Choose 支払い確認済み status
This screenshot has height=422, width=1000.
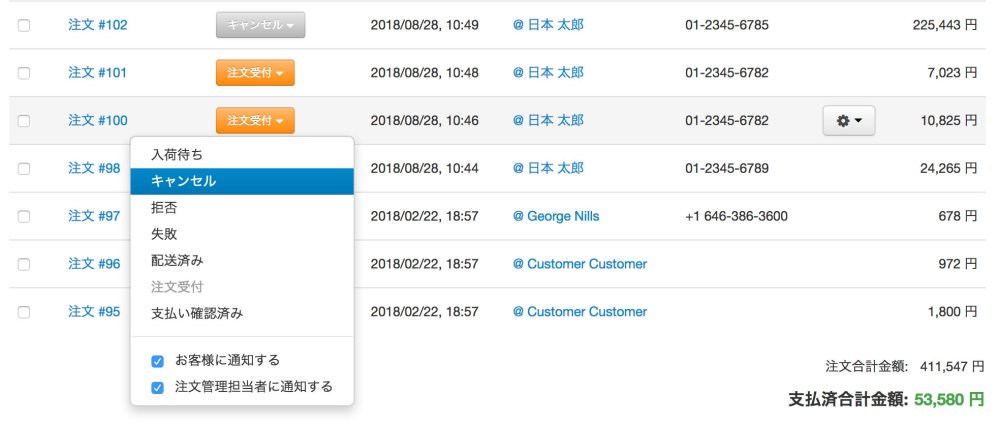coord(197,313)
